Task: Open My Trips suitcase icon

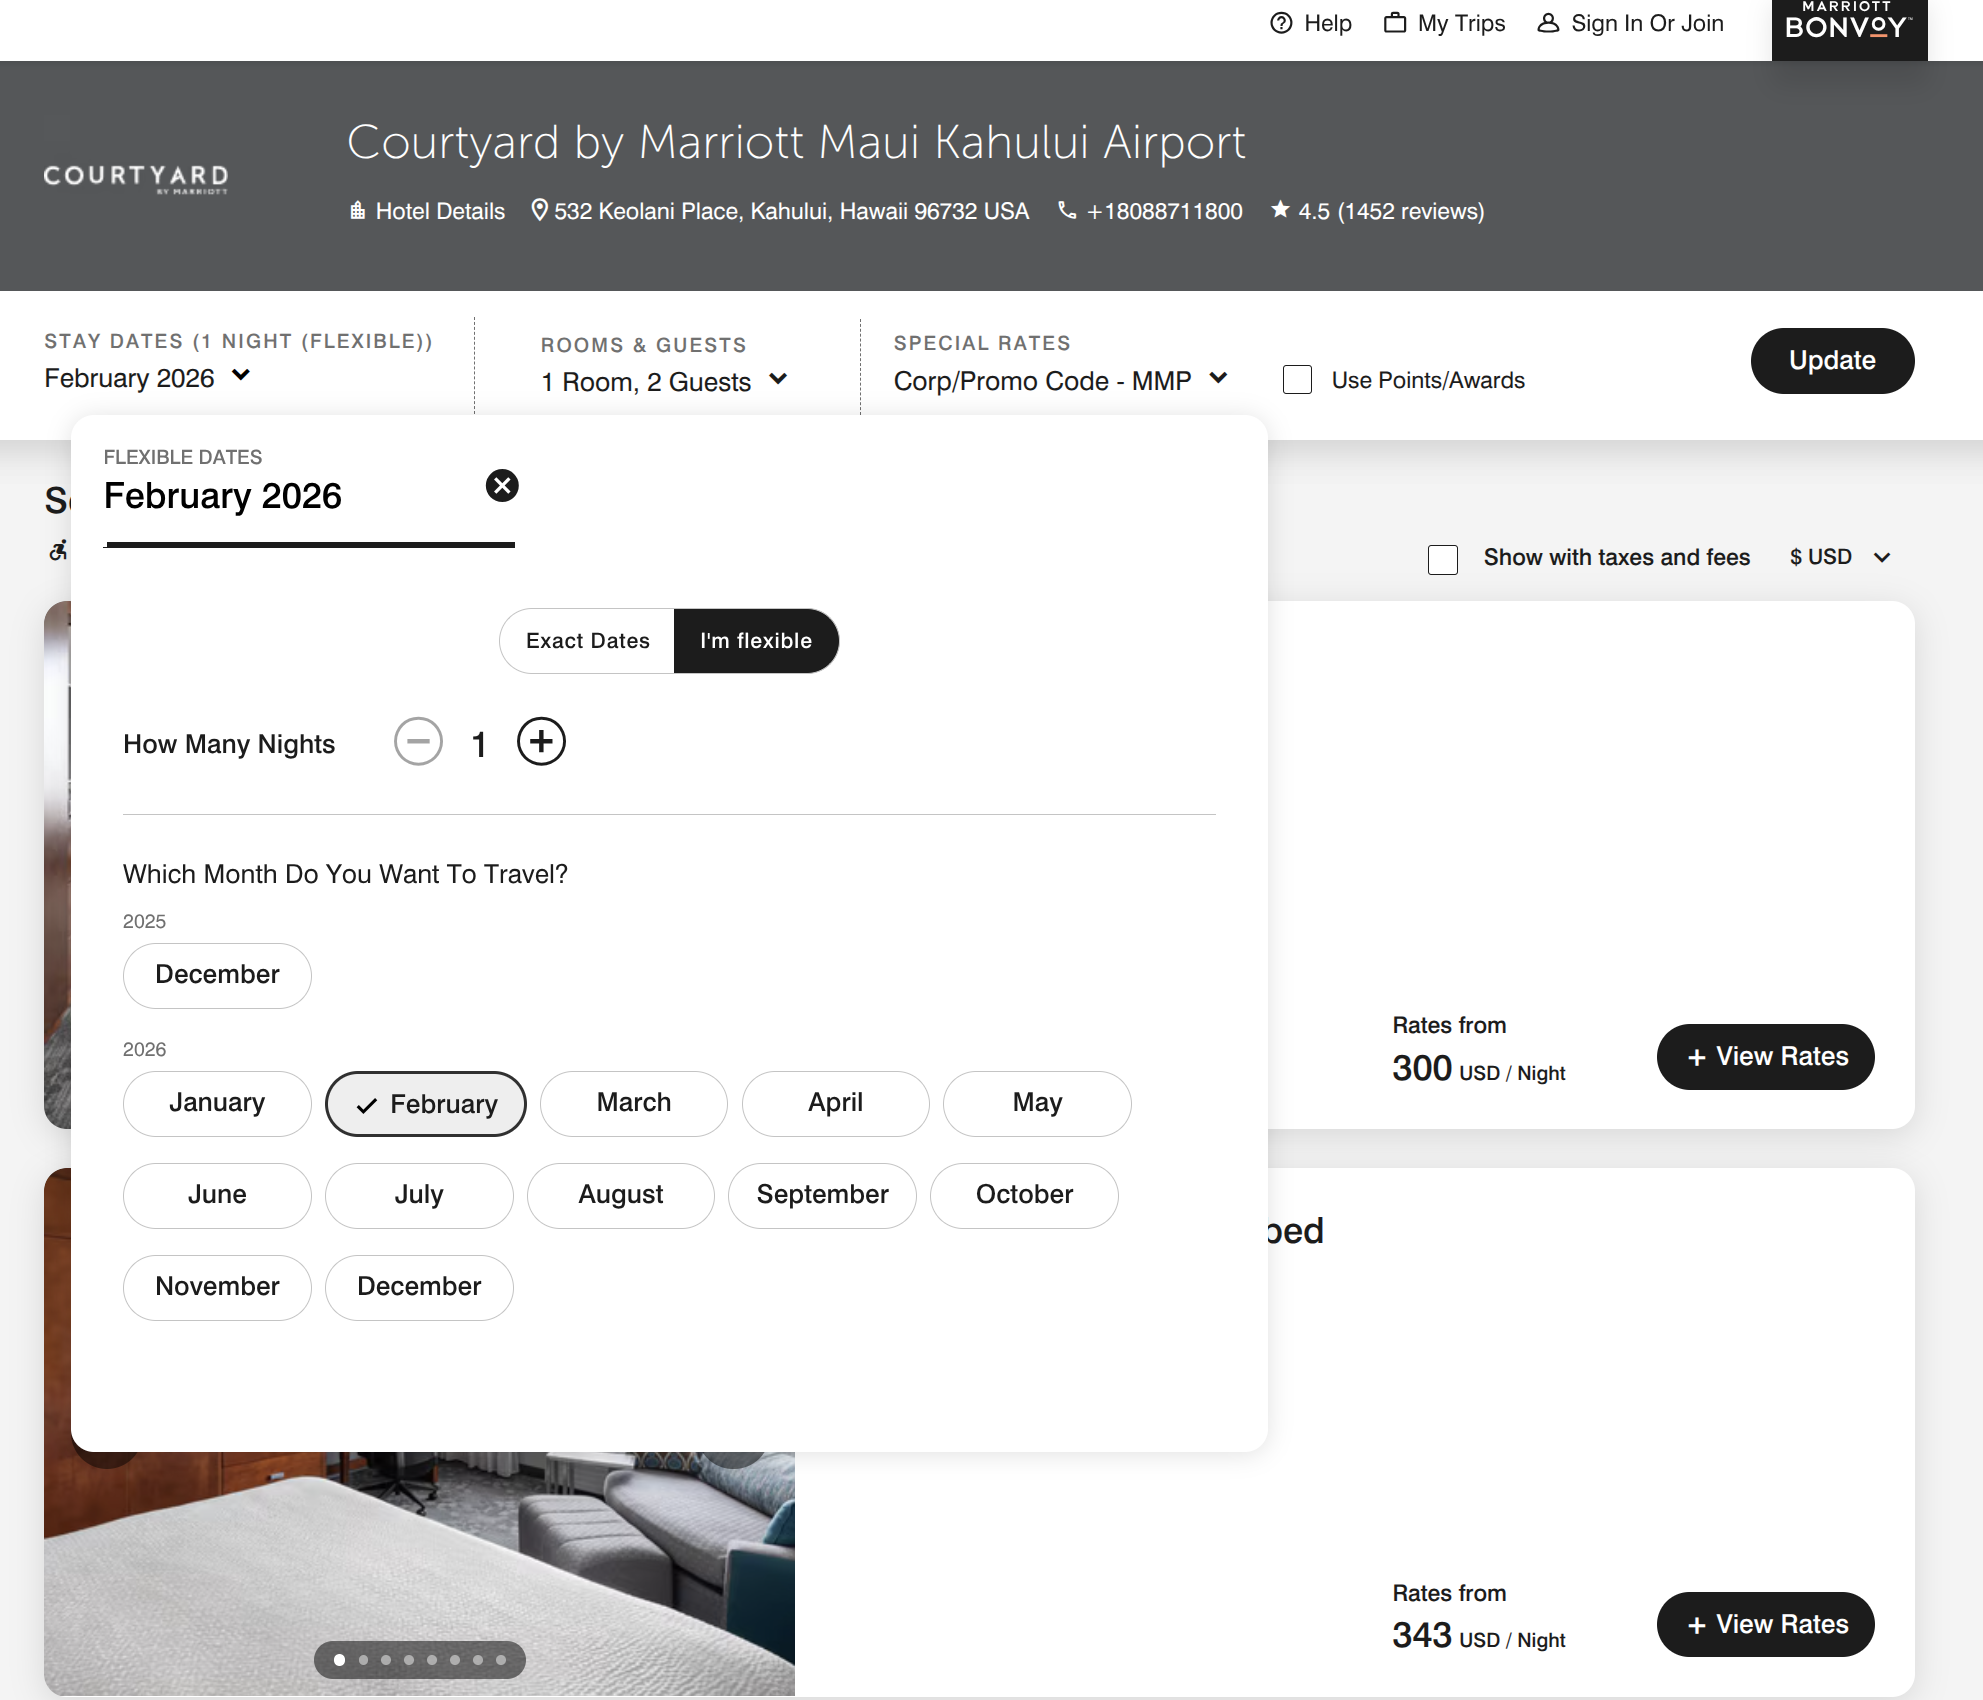Action: click(x=1395, y=23)
